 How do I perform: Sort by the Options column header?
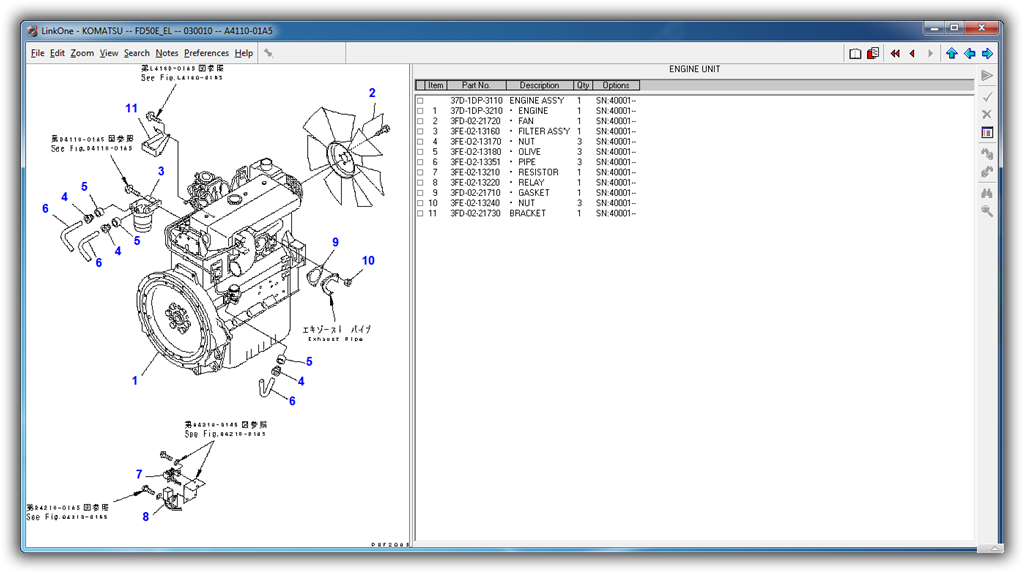[615, 86]
